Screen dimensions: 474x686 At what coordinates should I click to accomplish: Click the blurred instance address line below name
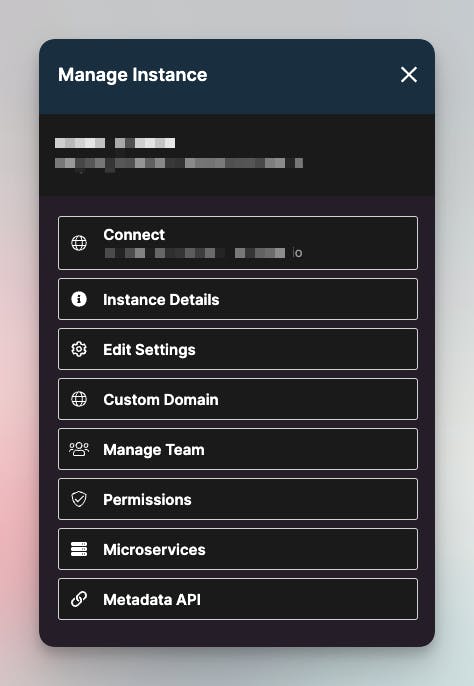pos(179,164)
